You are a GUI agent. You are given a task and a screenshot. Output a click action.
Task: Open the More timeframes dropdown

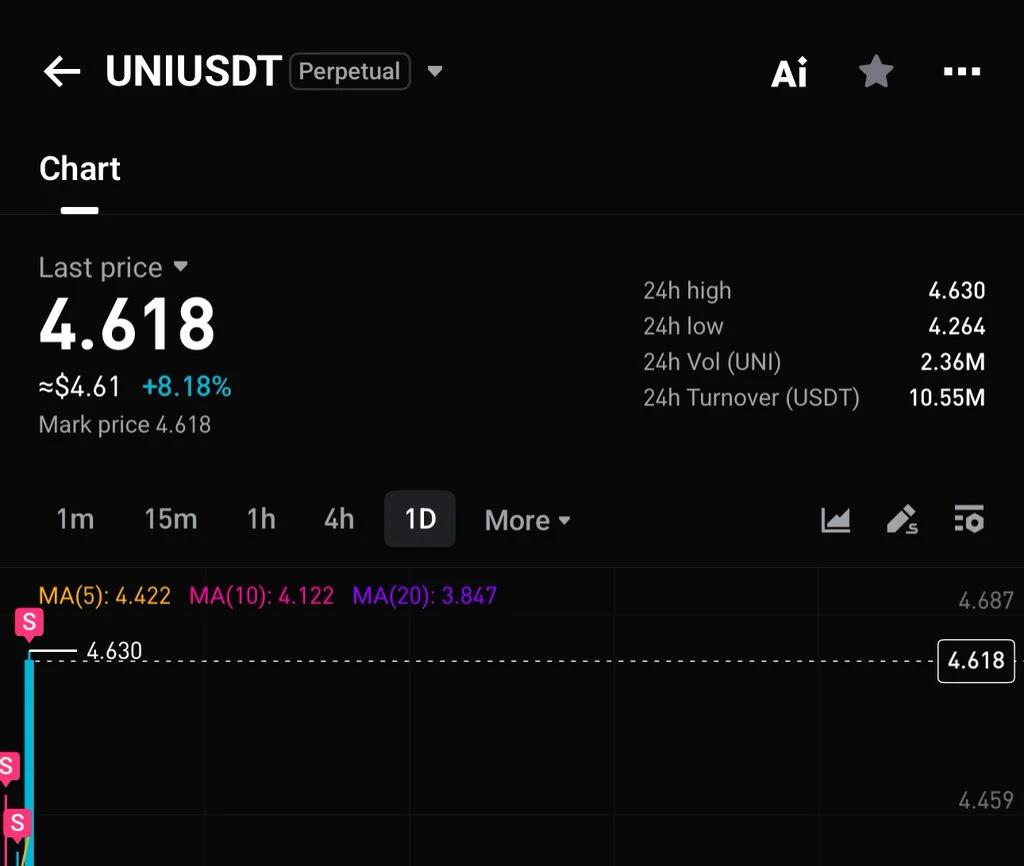(528, 520)
